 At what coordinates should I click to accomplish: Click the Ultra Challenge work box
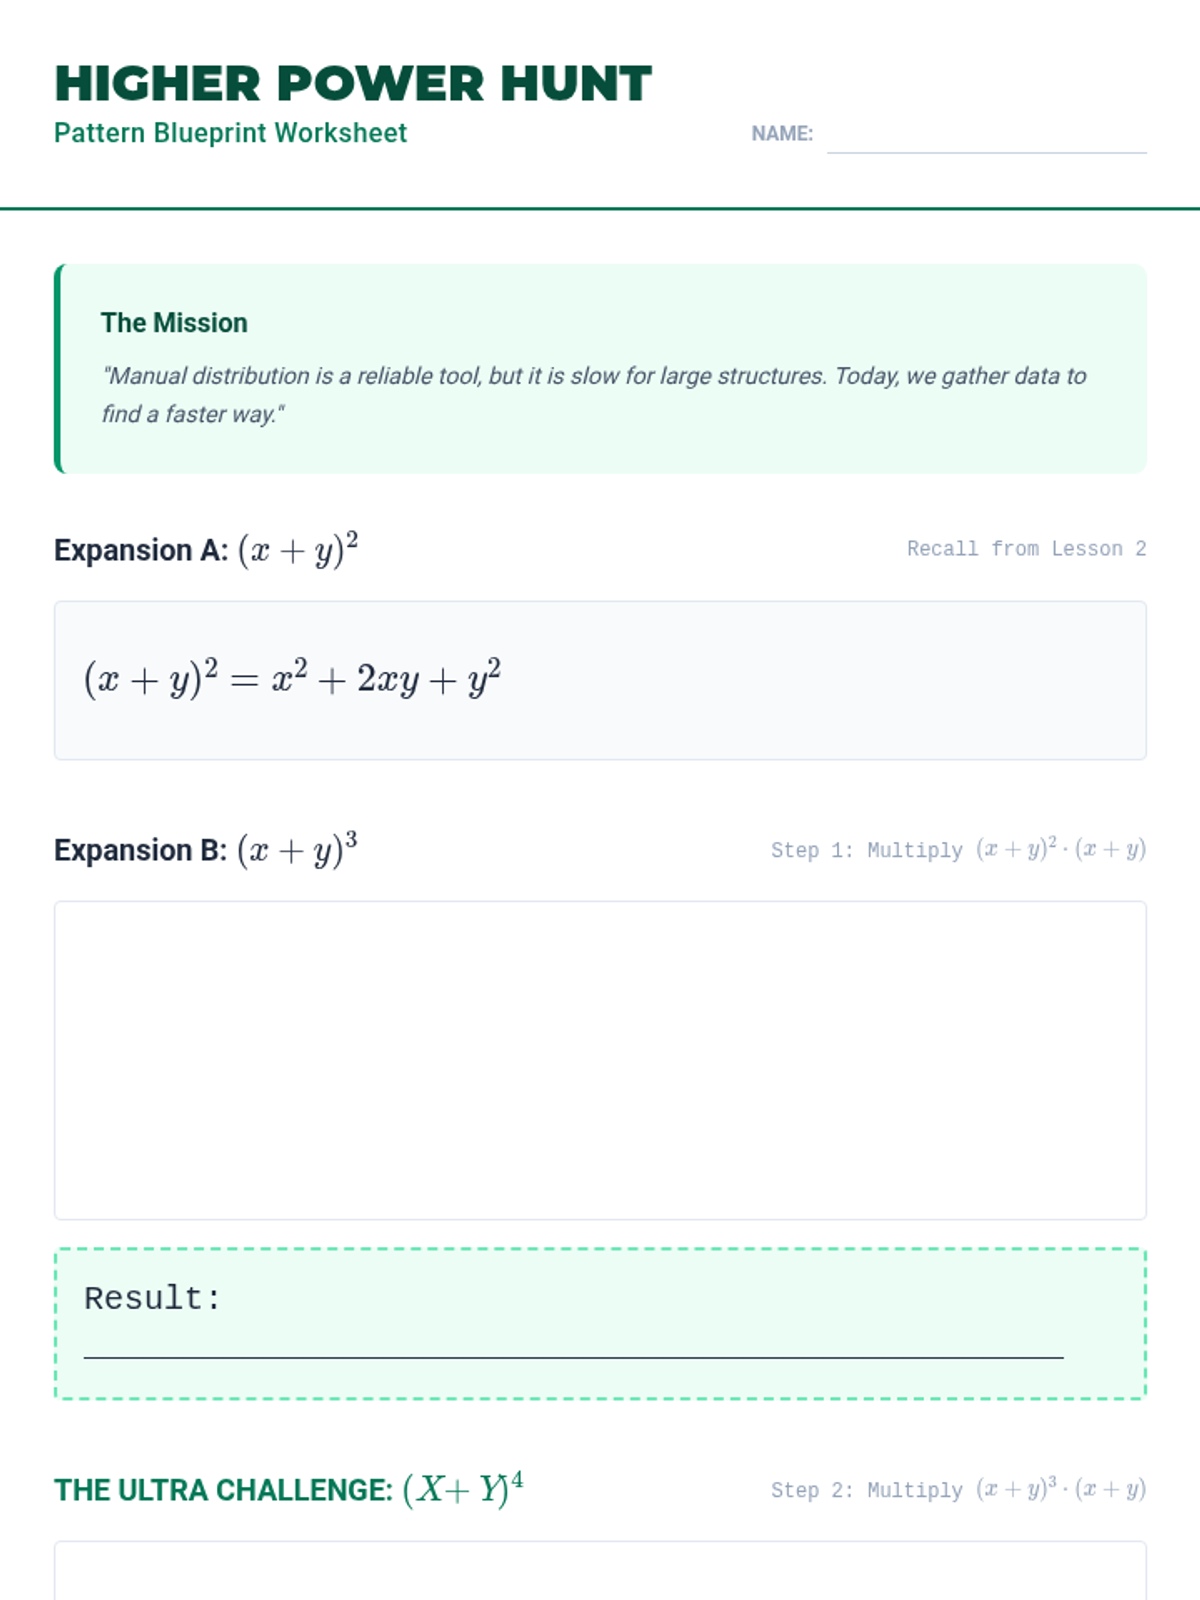[600, 1572]
